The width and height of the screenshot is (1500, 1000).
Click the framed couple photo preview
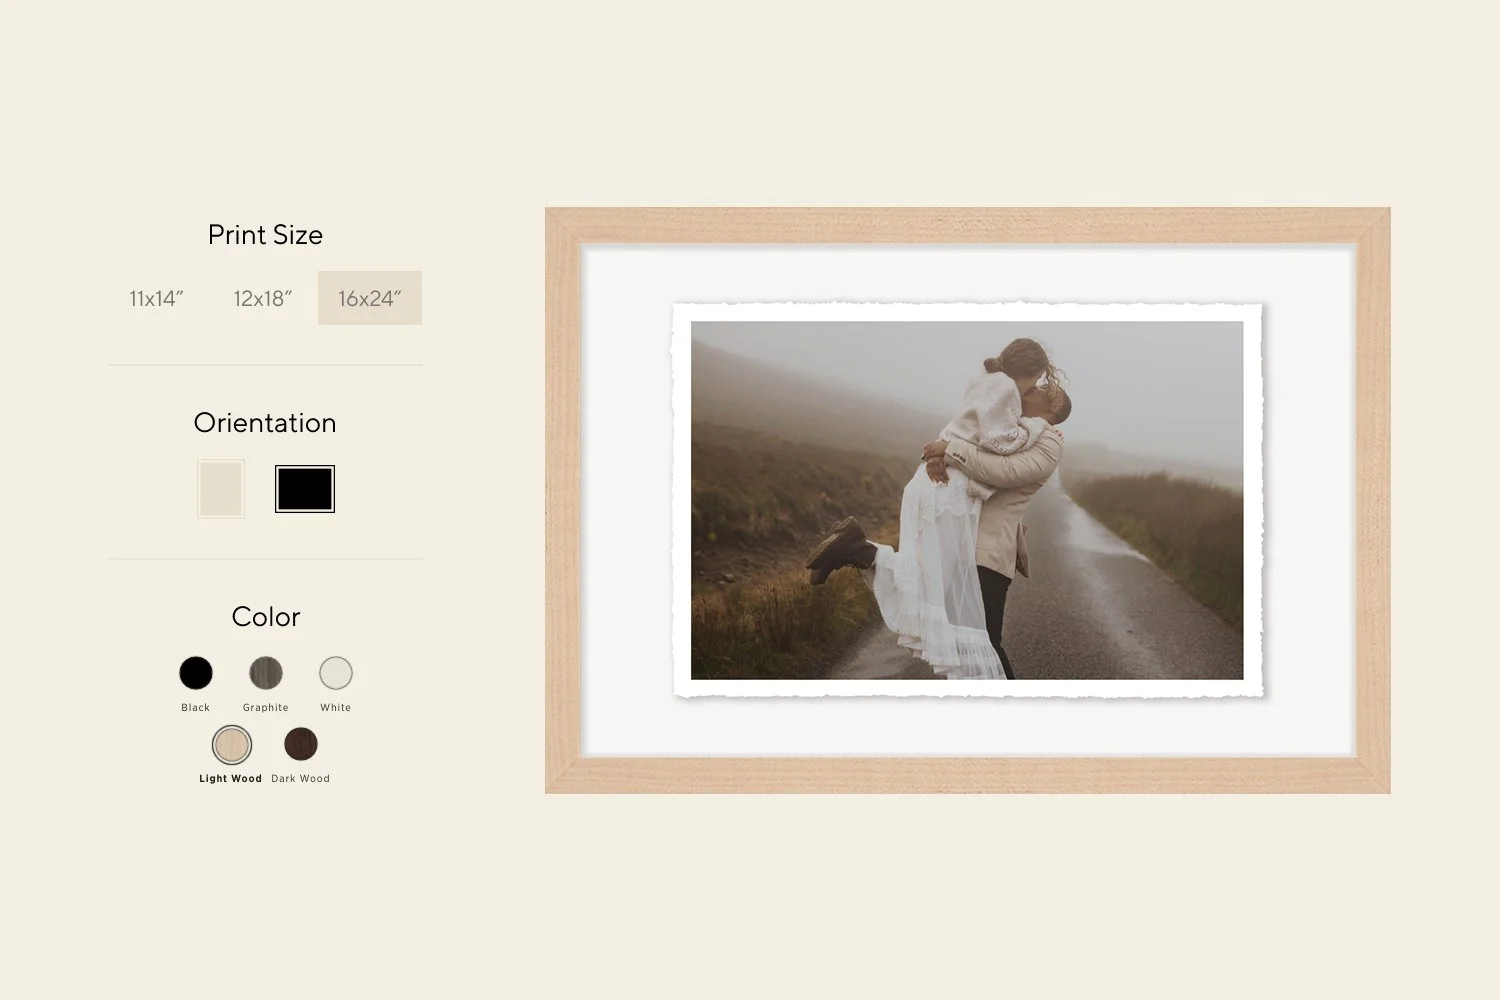pyautogui.click(x=967, y=500)
